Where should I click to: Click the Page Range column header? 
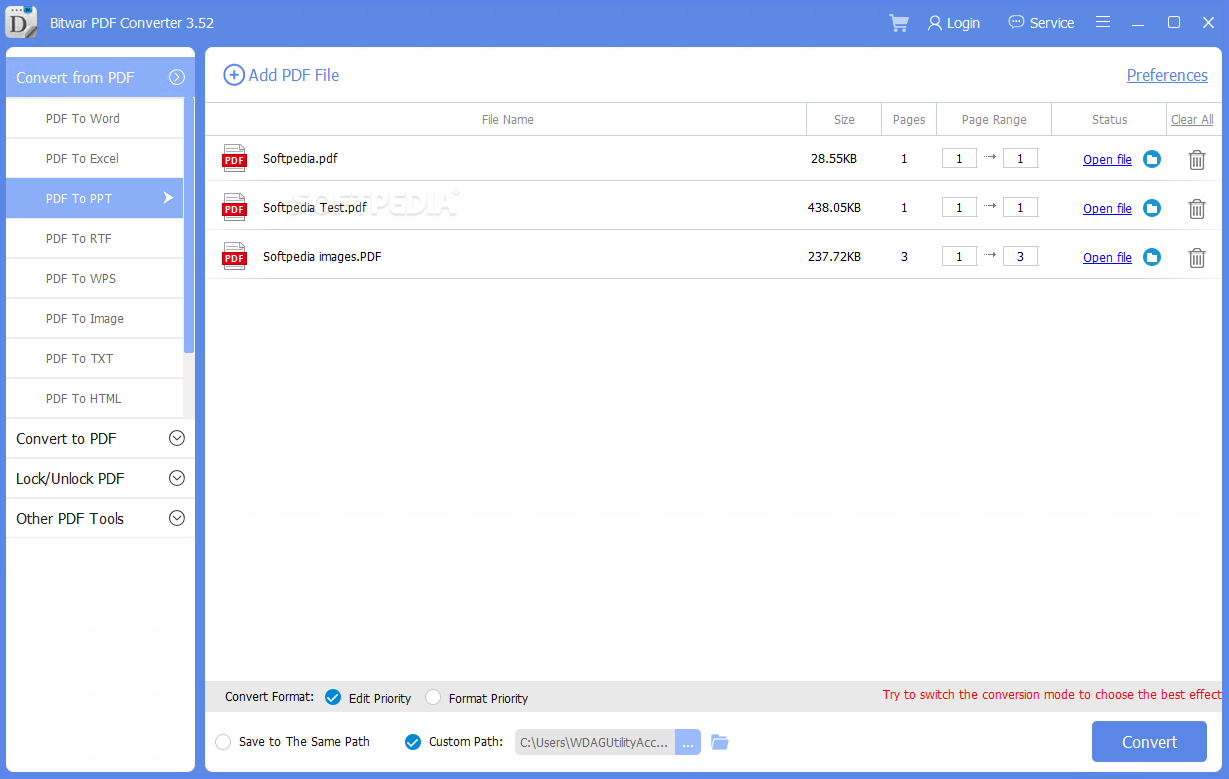pyautogui.click(x=994, y=119)
